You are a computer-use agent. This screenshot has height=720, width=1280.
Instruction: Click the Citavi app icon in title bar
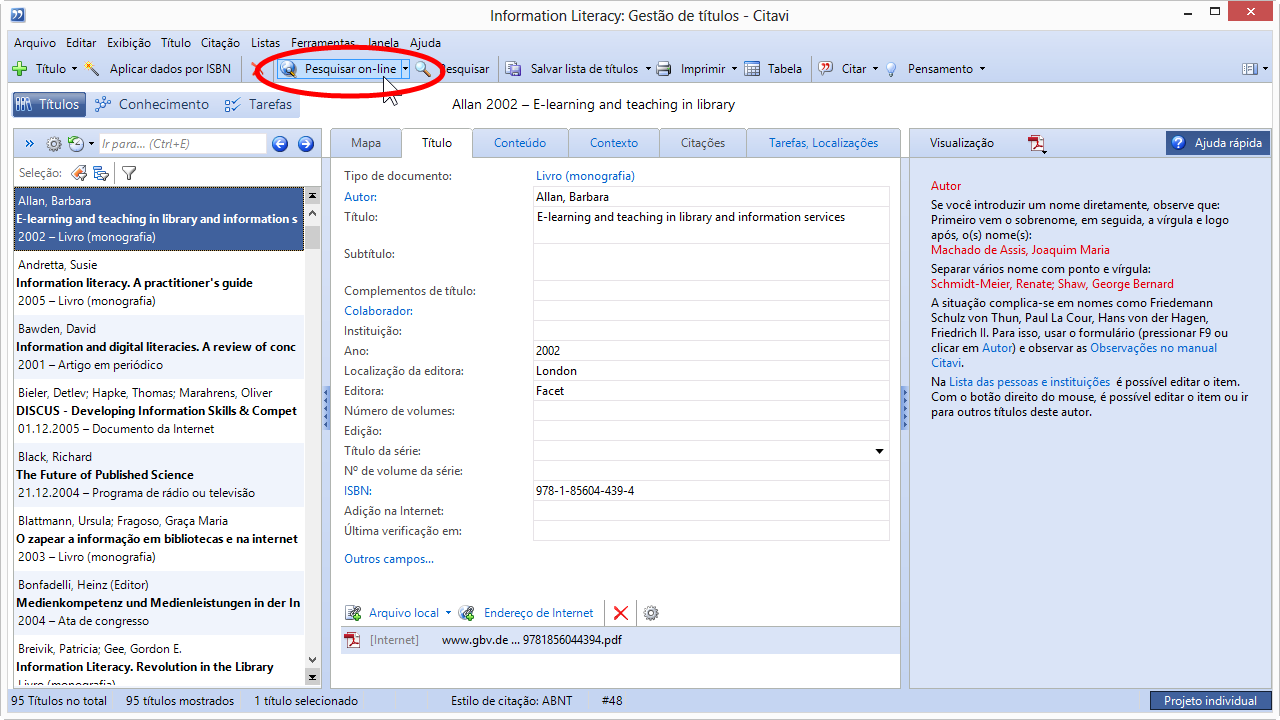tap(17, 15)
